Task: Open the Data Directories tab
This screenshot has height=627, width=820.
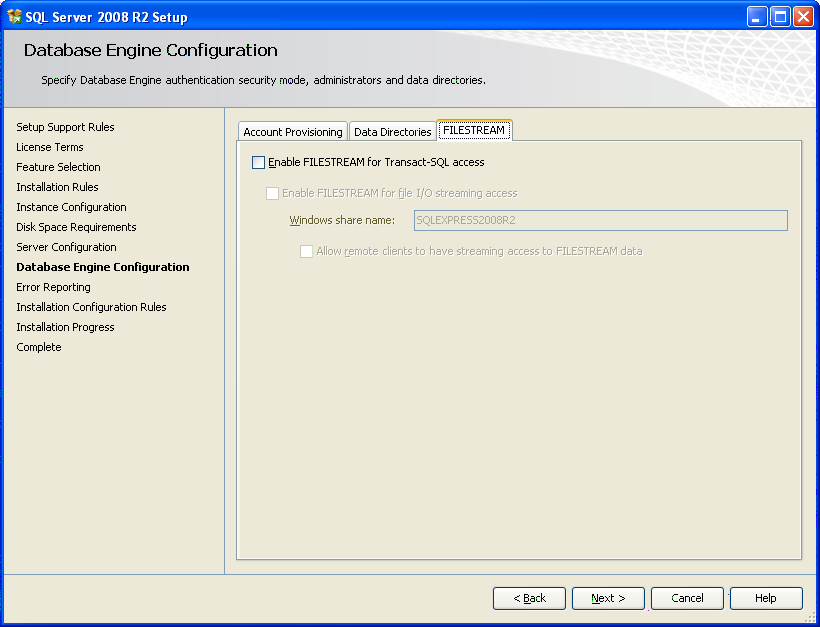Action: [393, 132]
